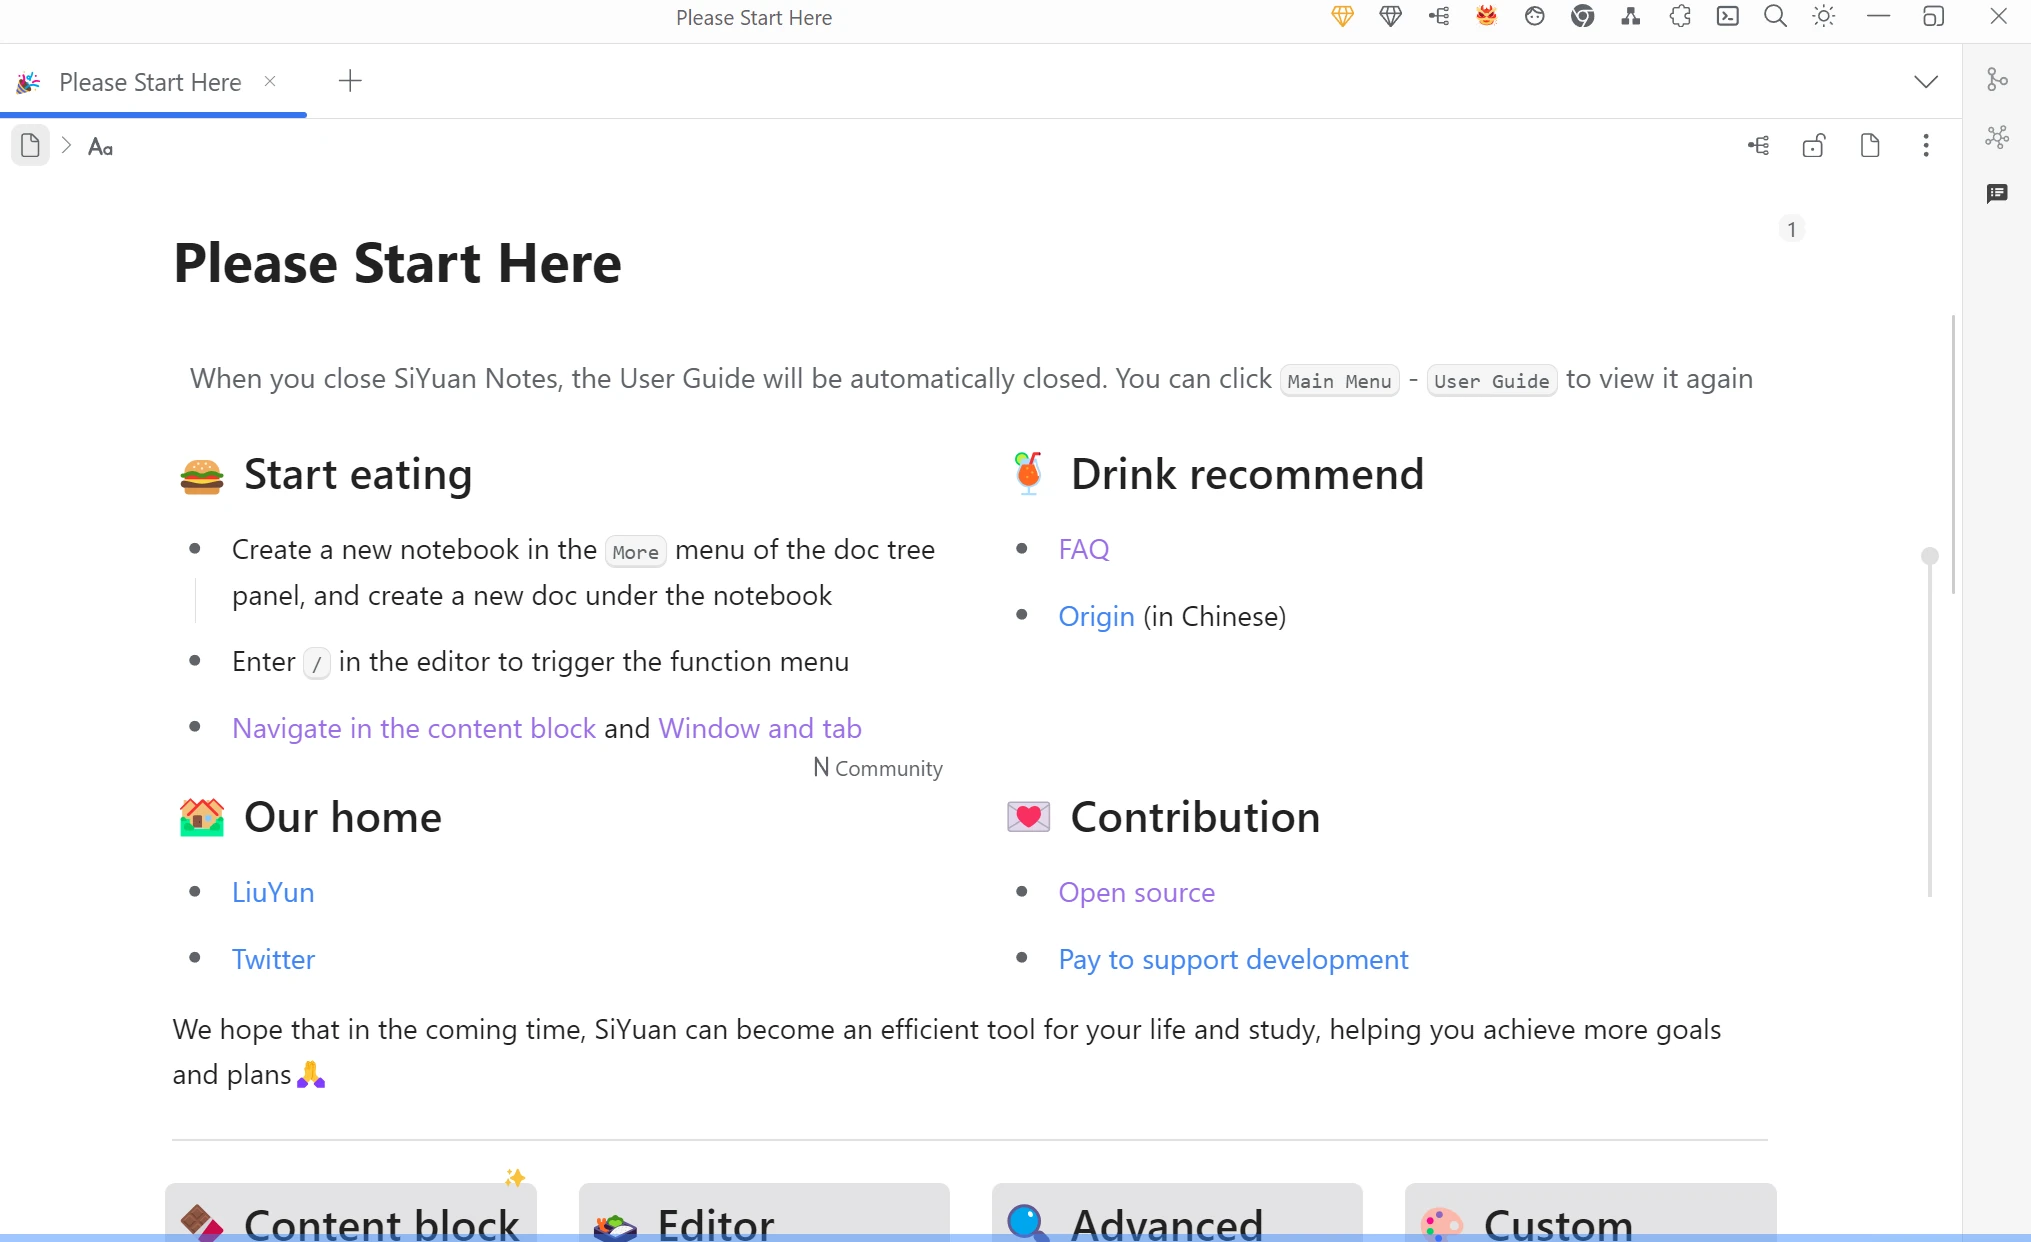Click Pay to support development link
This screenshot has height=1242, width=2031.
[x=1233, y=960]
